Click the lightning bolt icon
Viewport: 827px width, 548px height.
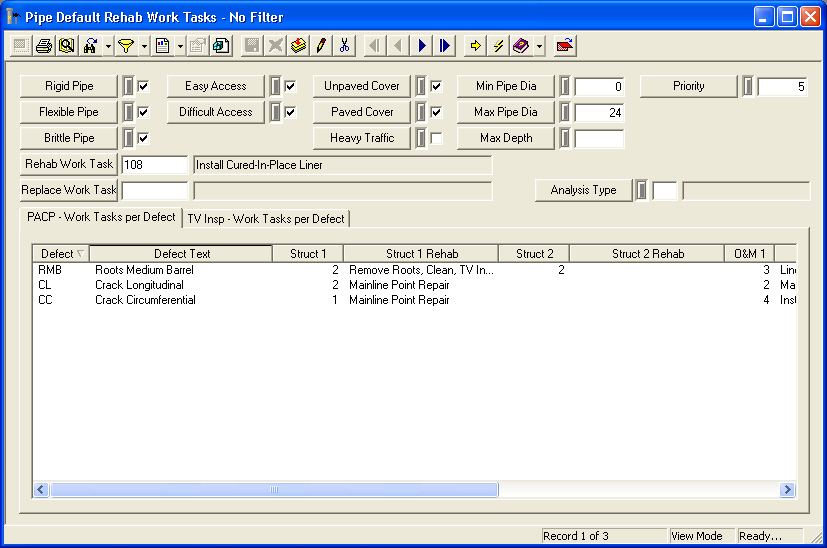click(498, 46)
